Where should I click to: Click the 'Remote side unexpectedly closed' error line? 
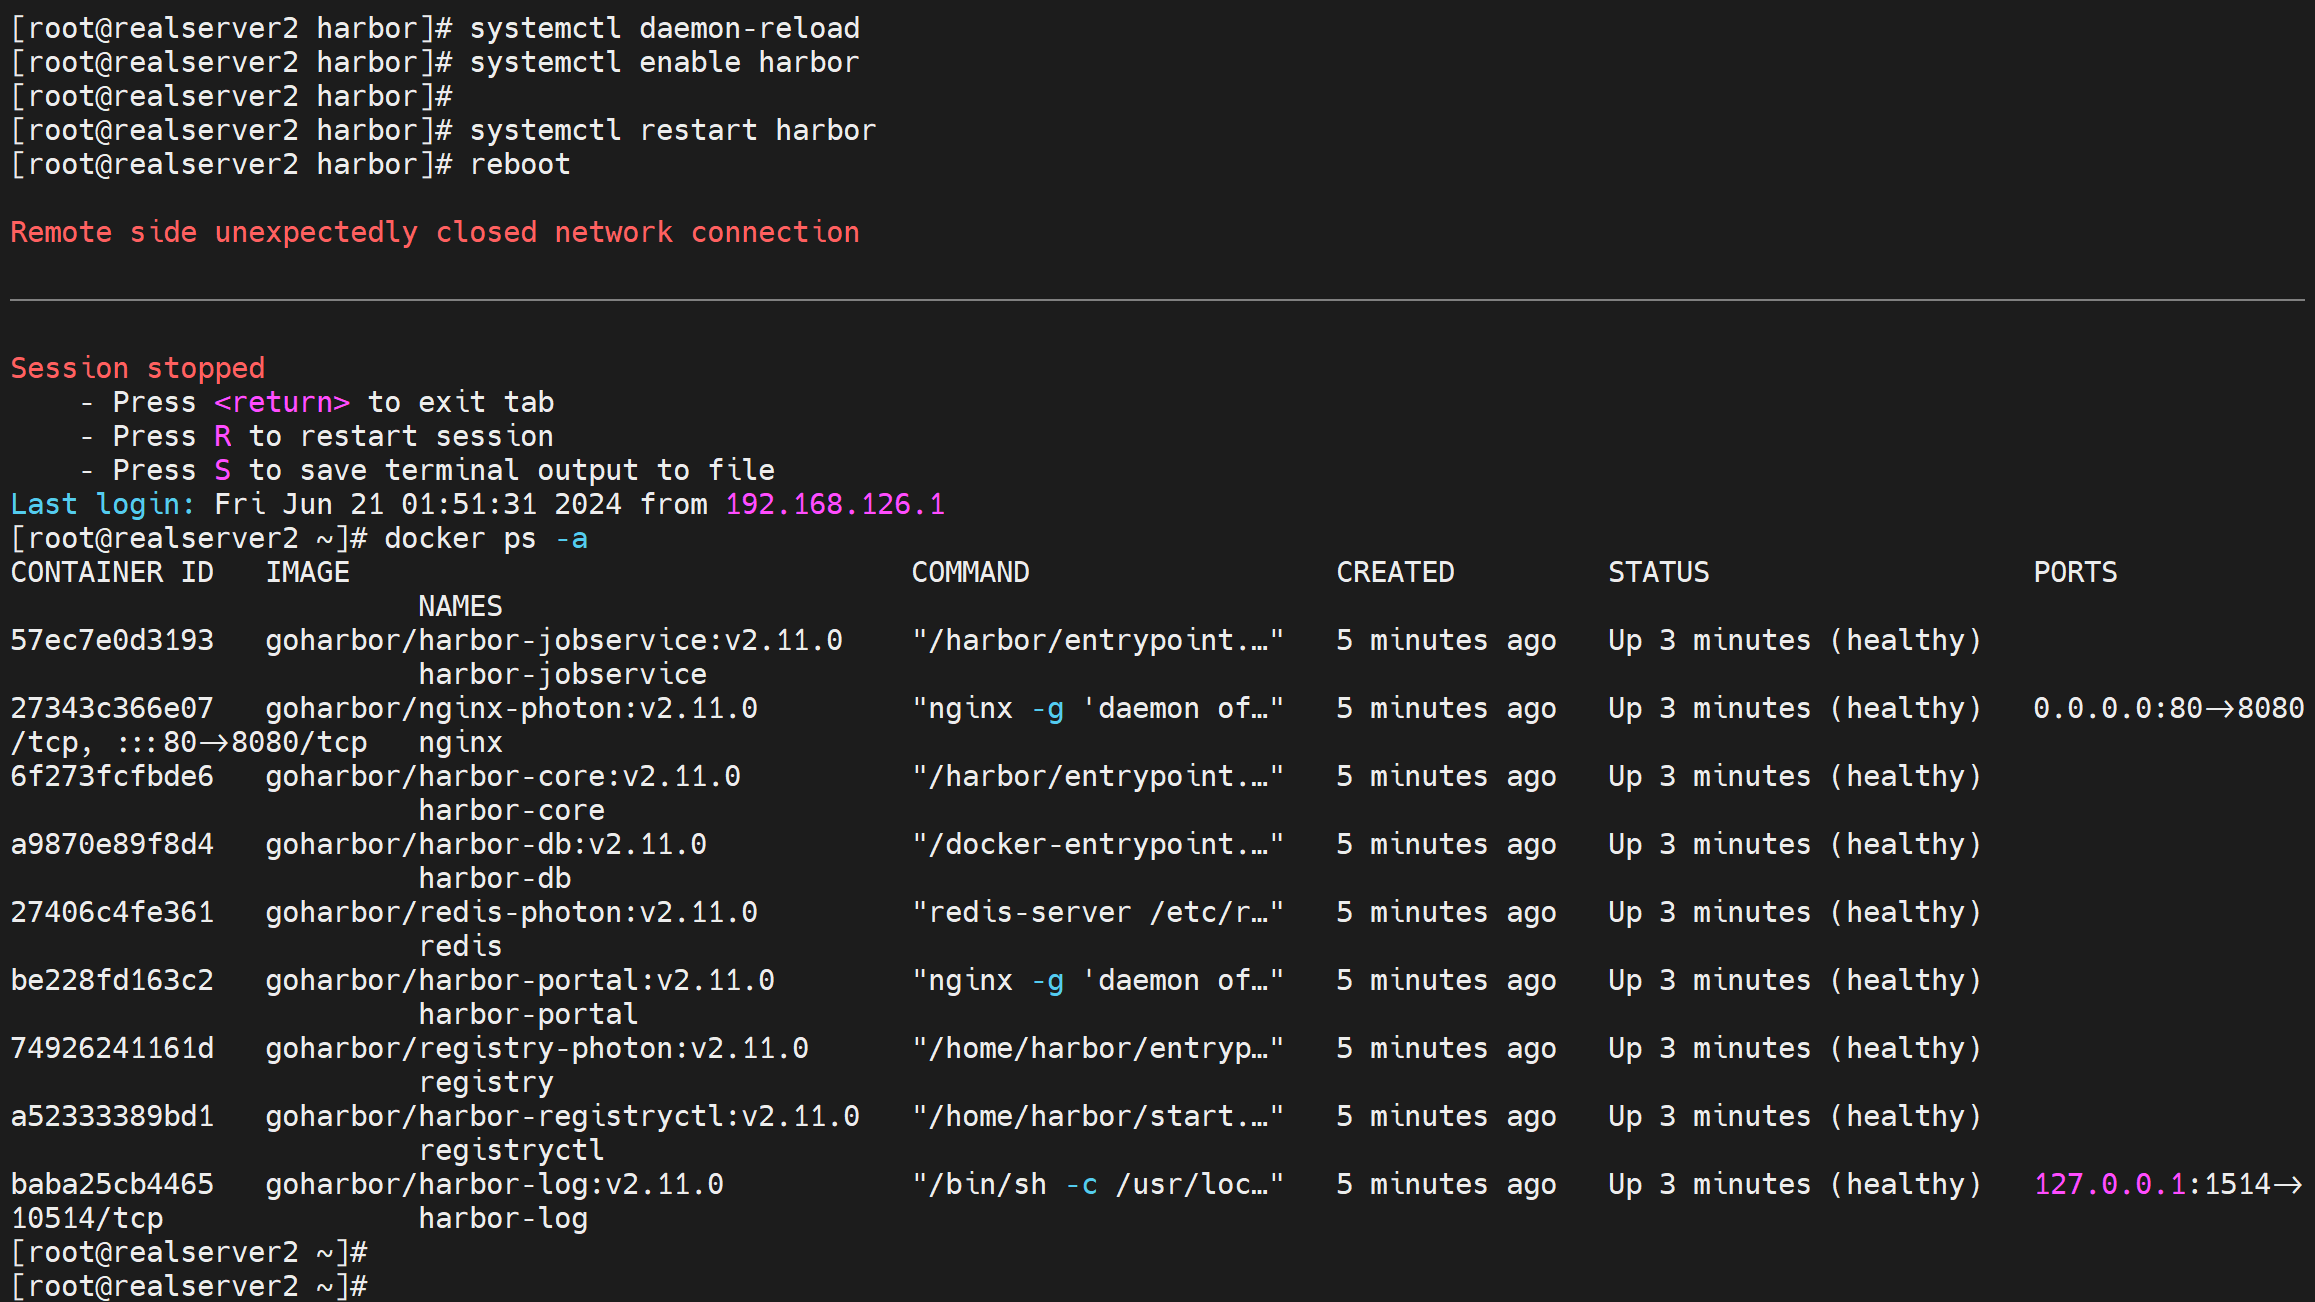pos(434,232)
